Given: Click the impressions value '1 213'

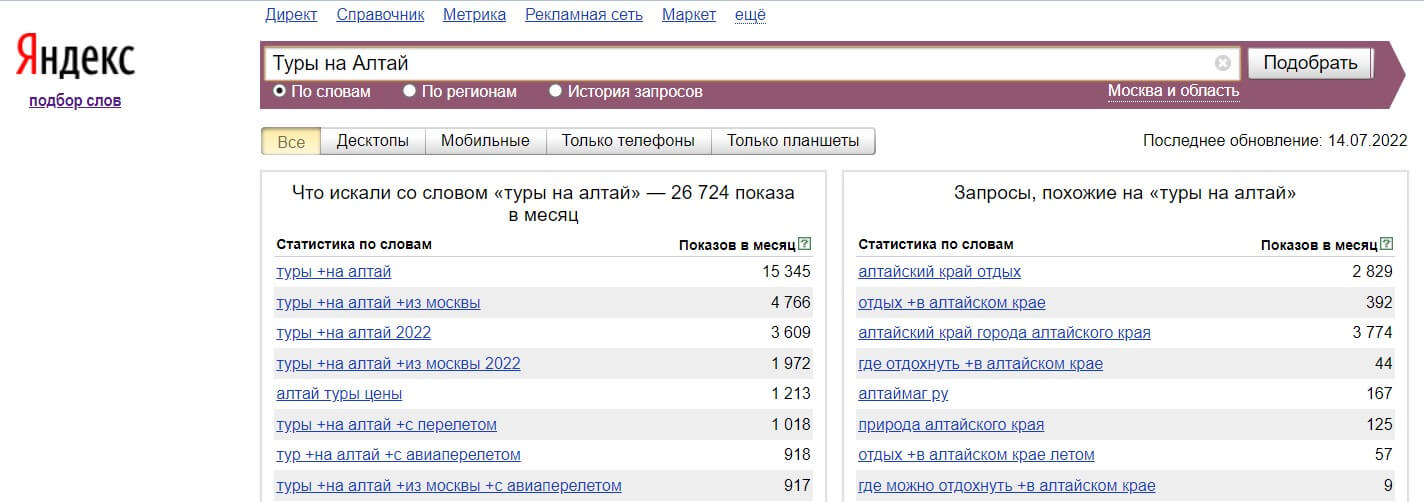Looking at the screenshot, I should click(x=790, y=394).
